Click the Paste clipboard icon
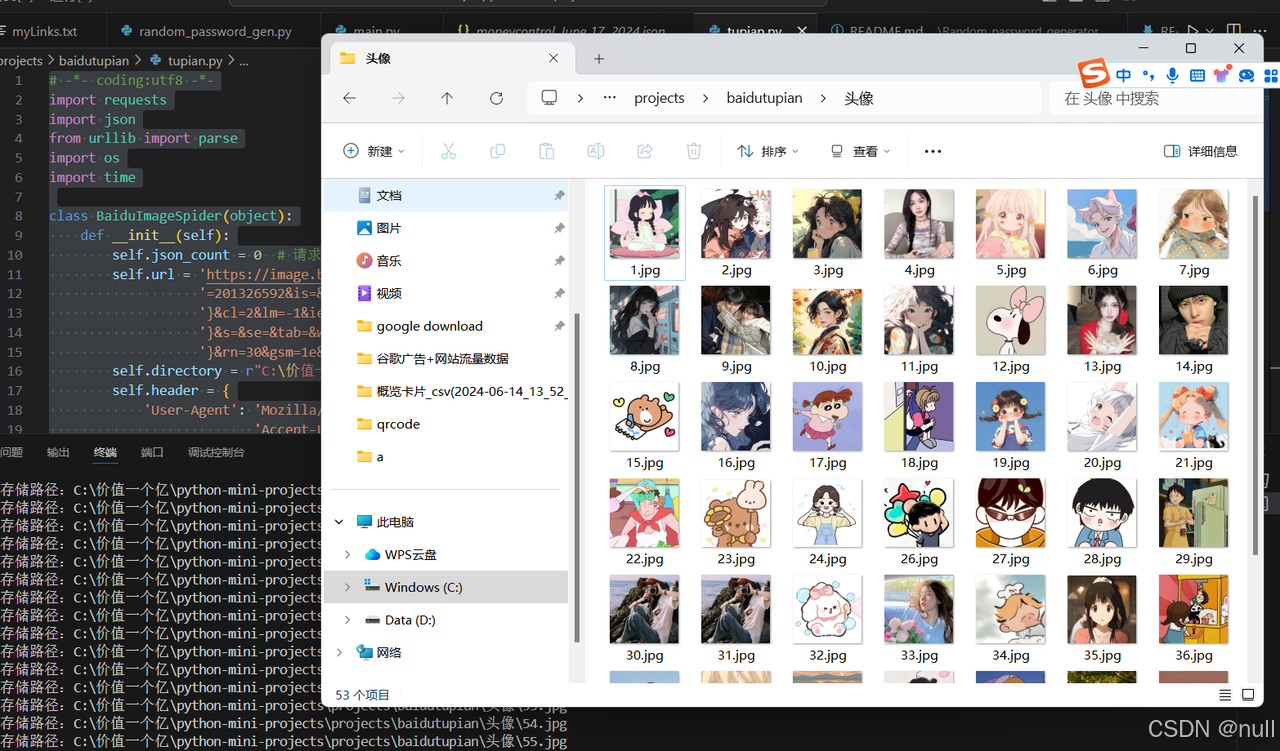Screen dimensions: 1280x751 tap(546, 151)
